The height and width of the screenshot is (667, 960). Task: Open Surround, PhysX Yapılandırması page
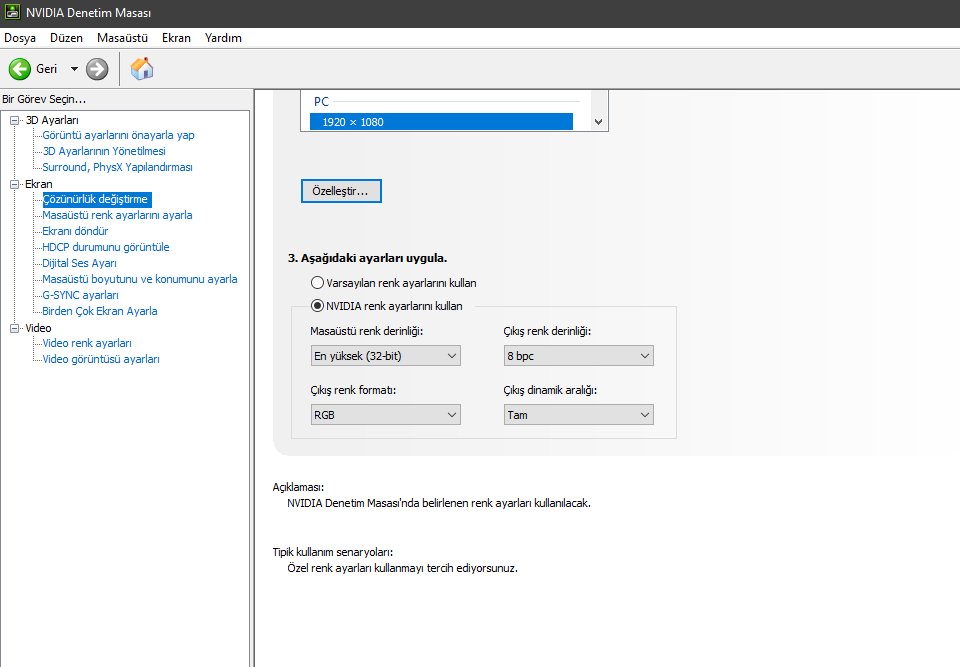click(118, 167)
